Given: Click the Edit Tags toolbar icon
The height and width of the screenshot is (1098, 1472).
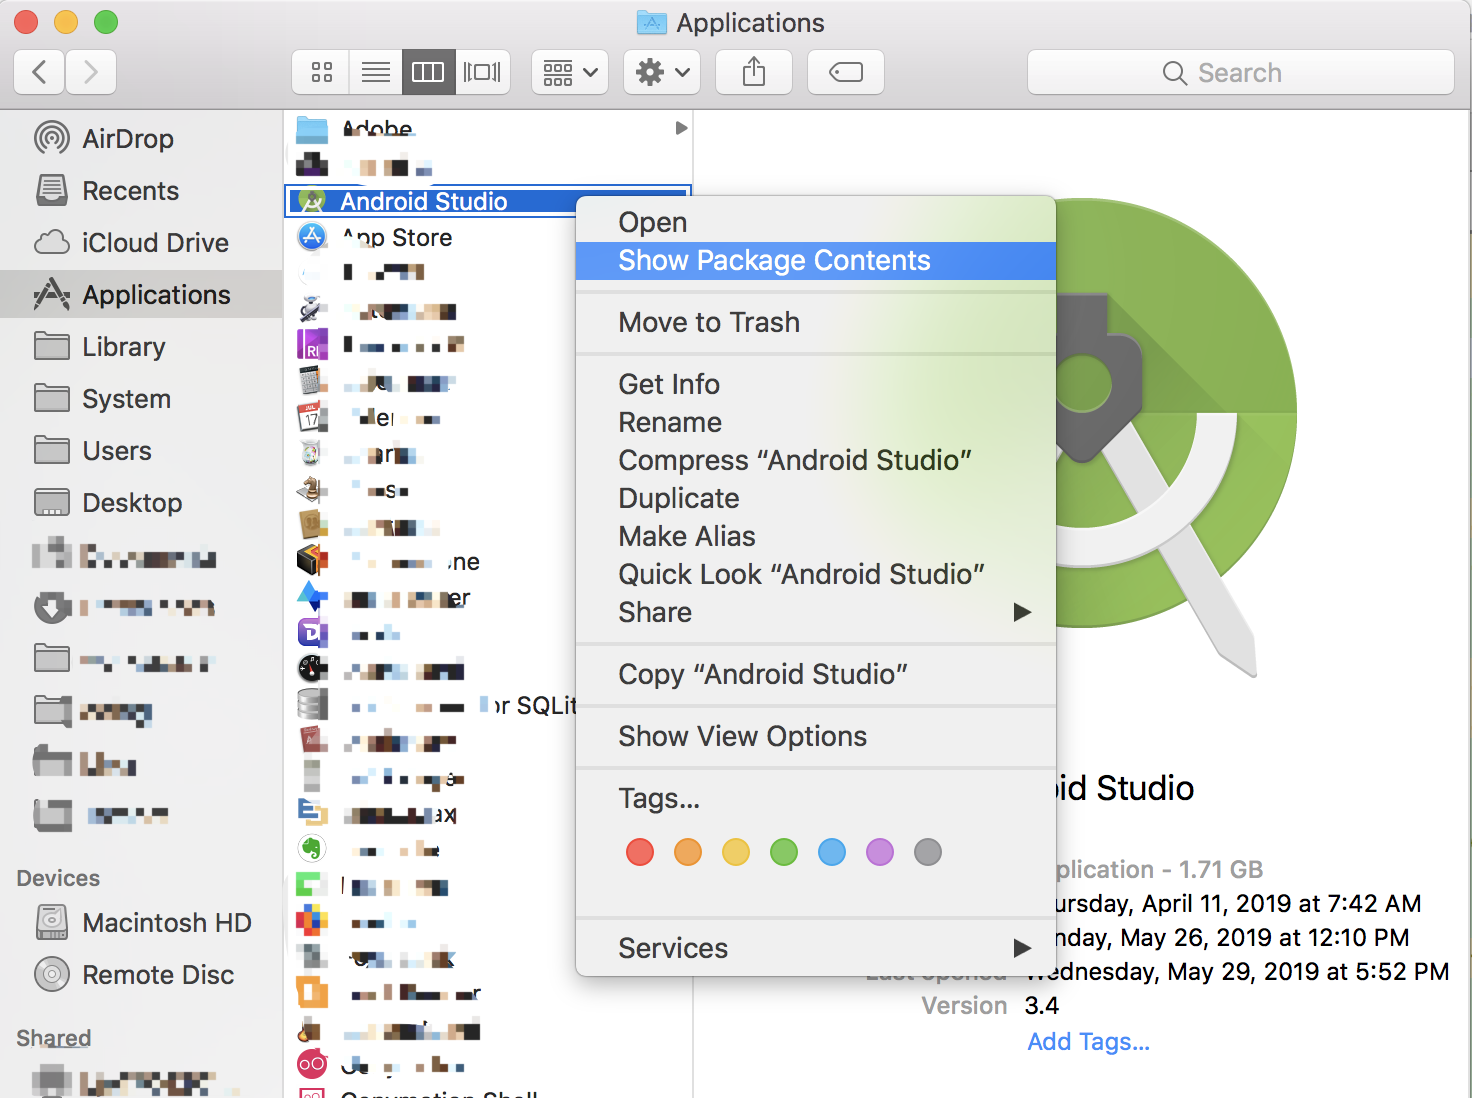Looking at the screenshot, I should point(846,72).
